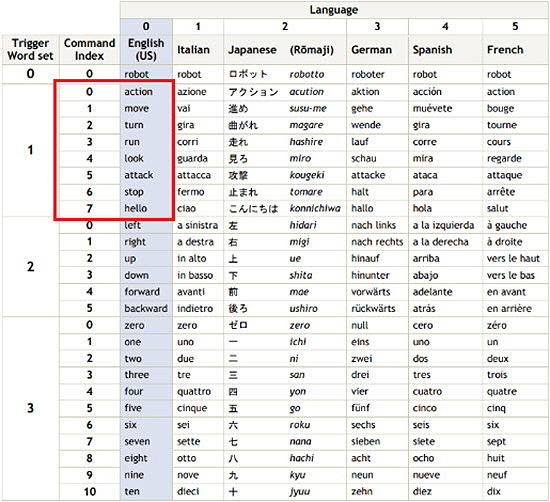
Task: Select the English word 'seven'
Action: point(137,442)
